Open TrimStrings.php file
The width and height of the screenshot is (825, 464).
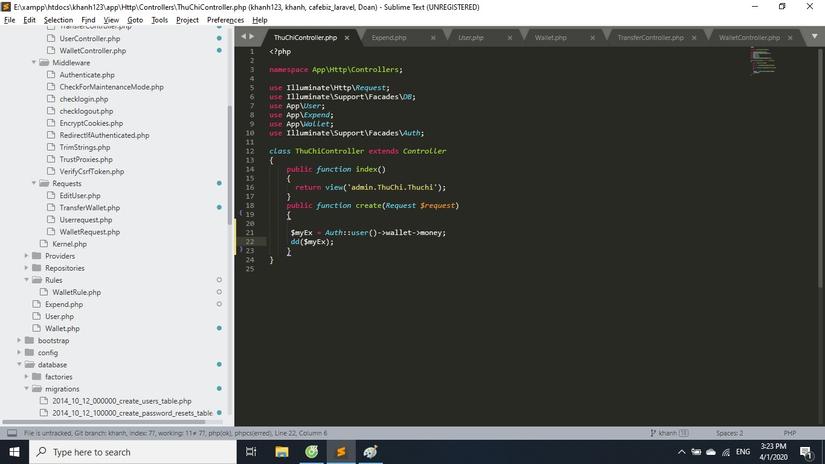pos(85,147)
